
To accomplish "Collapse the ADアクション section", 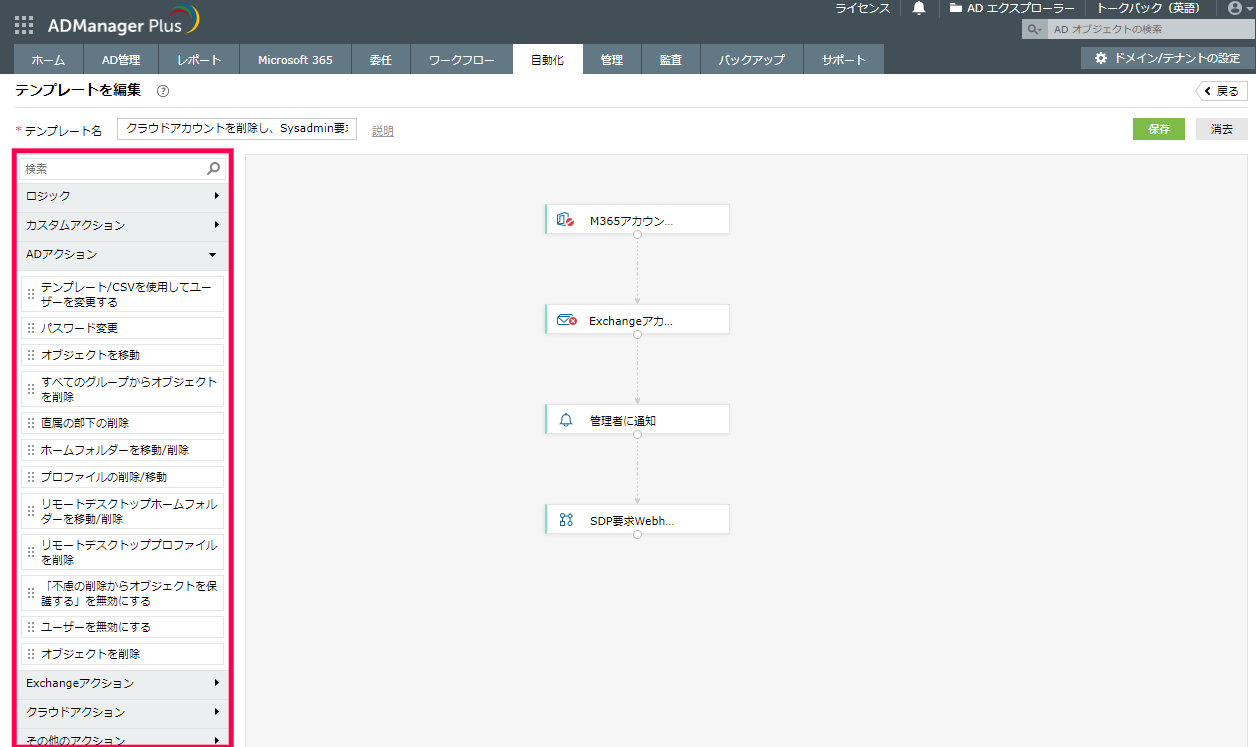I will point(124,254).
